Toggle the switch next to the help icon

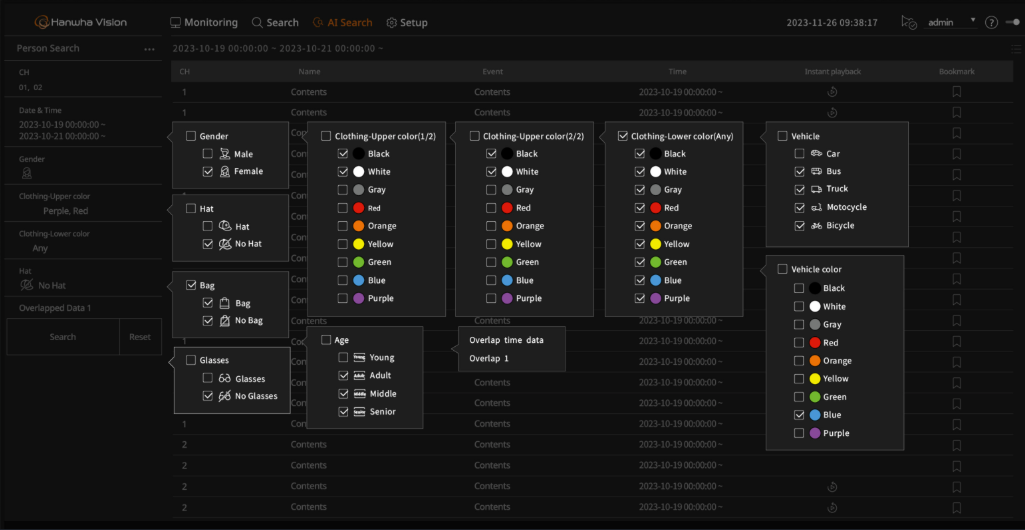pos(1012,22)
